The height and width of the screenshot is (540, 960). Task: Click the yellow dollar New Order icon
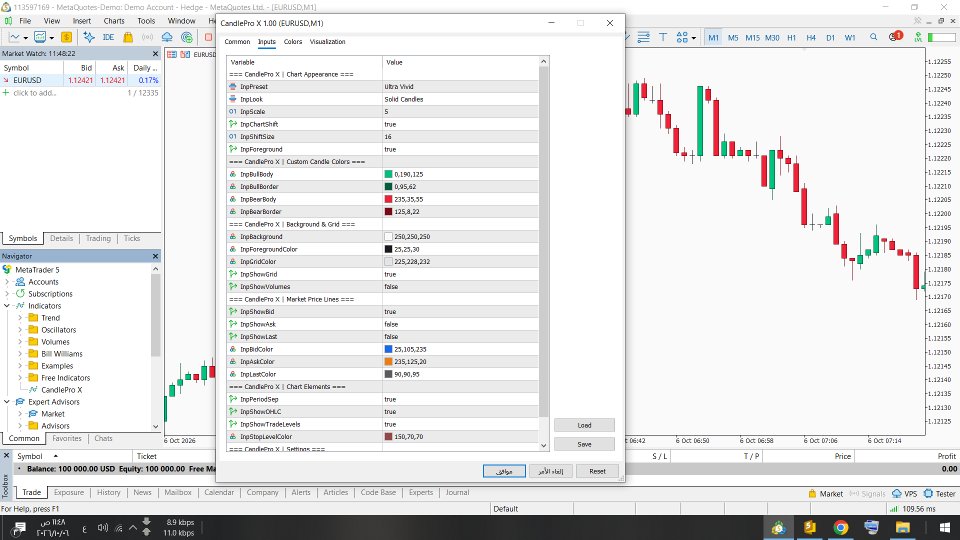click(66, 37)
